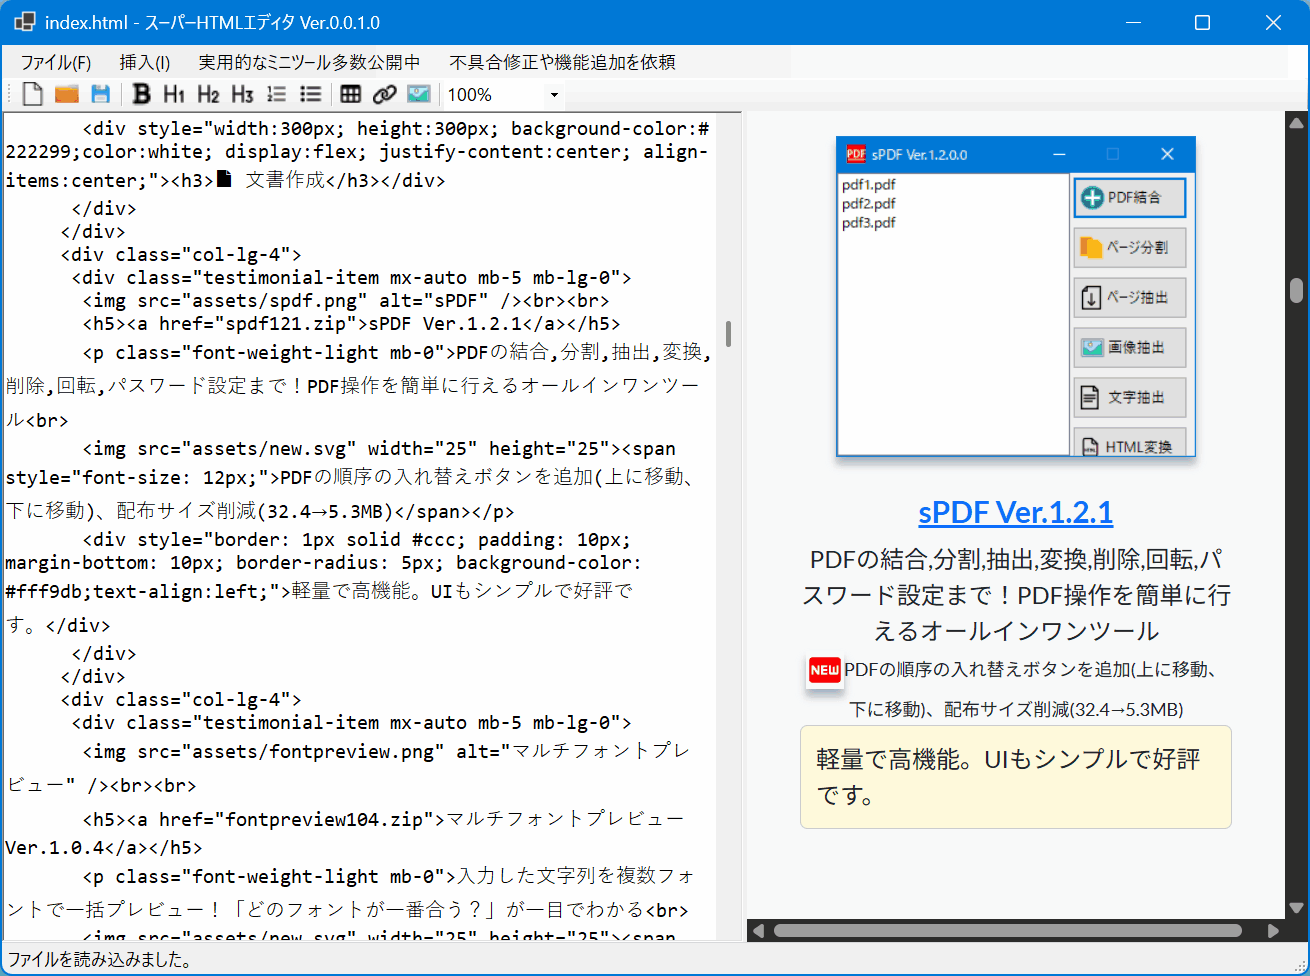Click the sPDF Ver.1.2.1 link in preview
Screen dimensions: 1310x976
[1015, 512]
